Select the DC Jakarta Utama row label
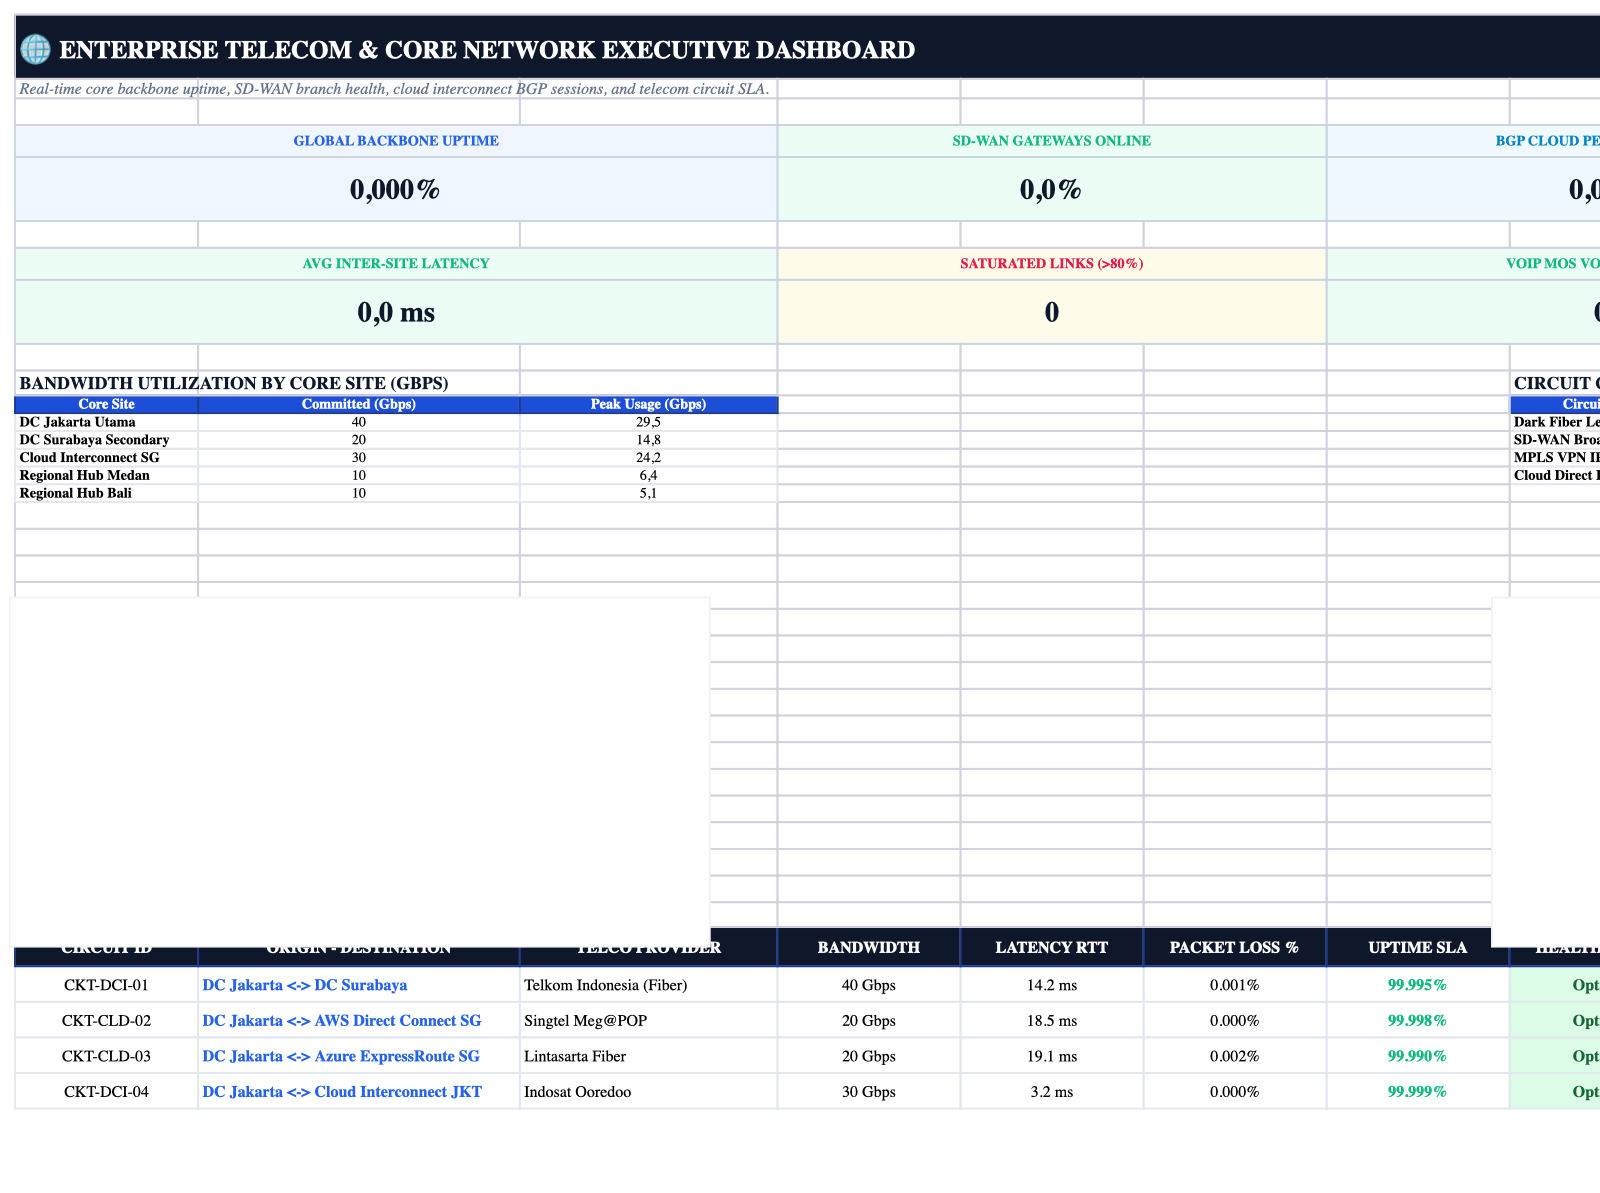 click(77, 422)
